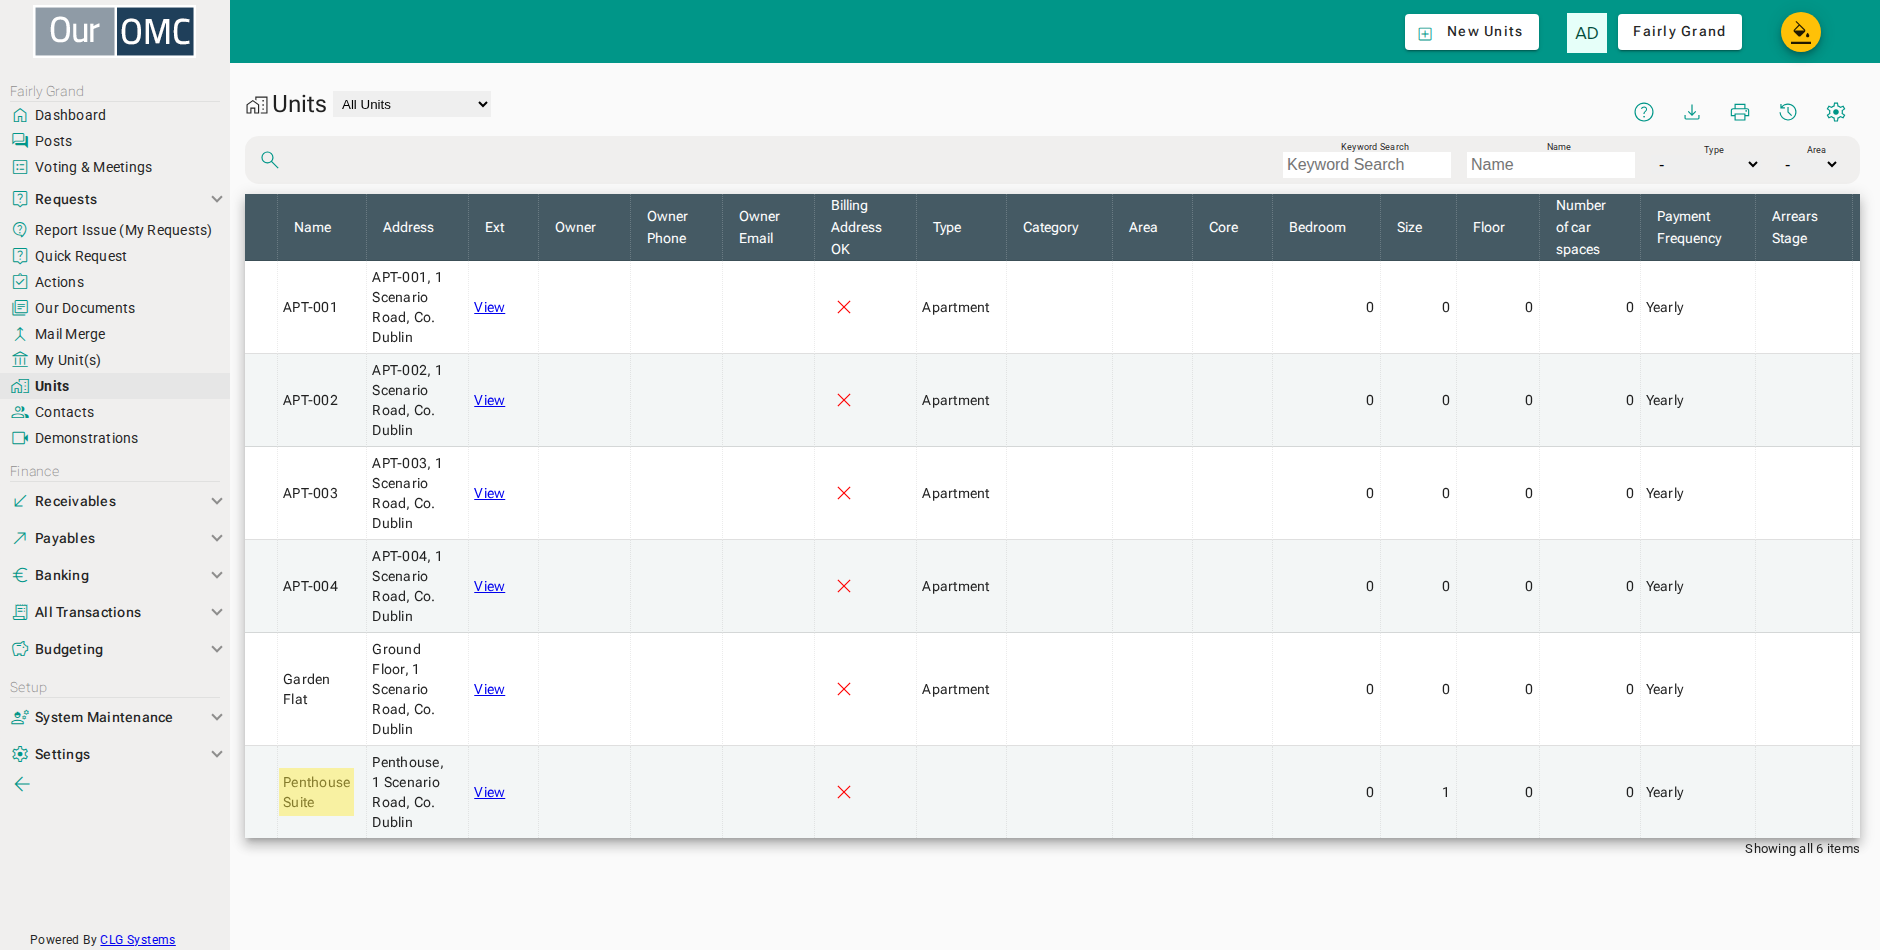Click the Fairly Grand button

click(x=1680, y=32)
